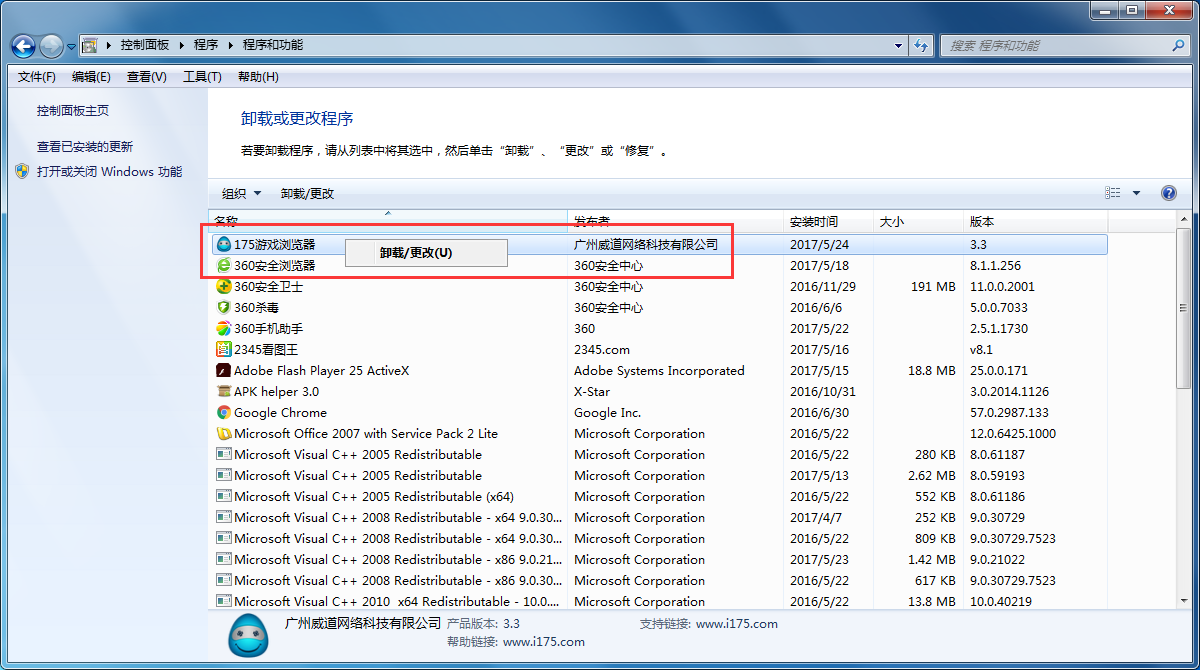Image resolution: width=1200 pixels, height=670 pixels.
Task: Expand the 组织 dropdown
Action: (241, 194)
